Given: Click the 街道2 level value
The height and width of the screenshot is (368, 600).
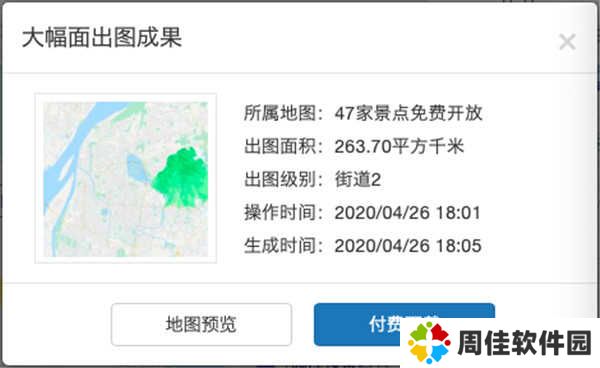Looking at the screenshot, I should tap(358, 179).
